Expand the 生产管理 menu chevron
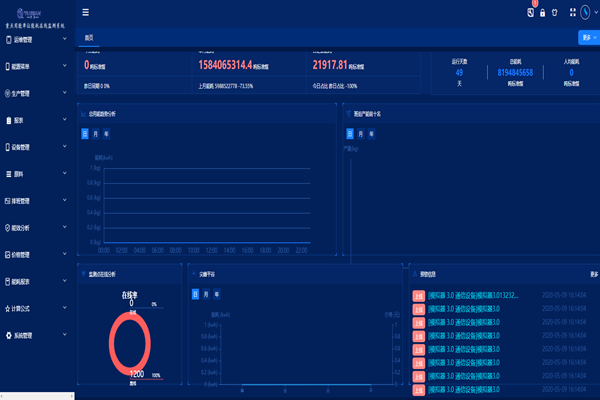This screenshot has width=600, height=400. pos(64,93)
